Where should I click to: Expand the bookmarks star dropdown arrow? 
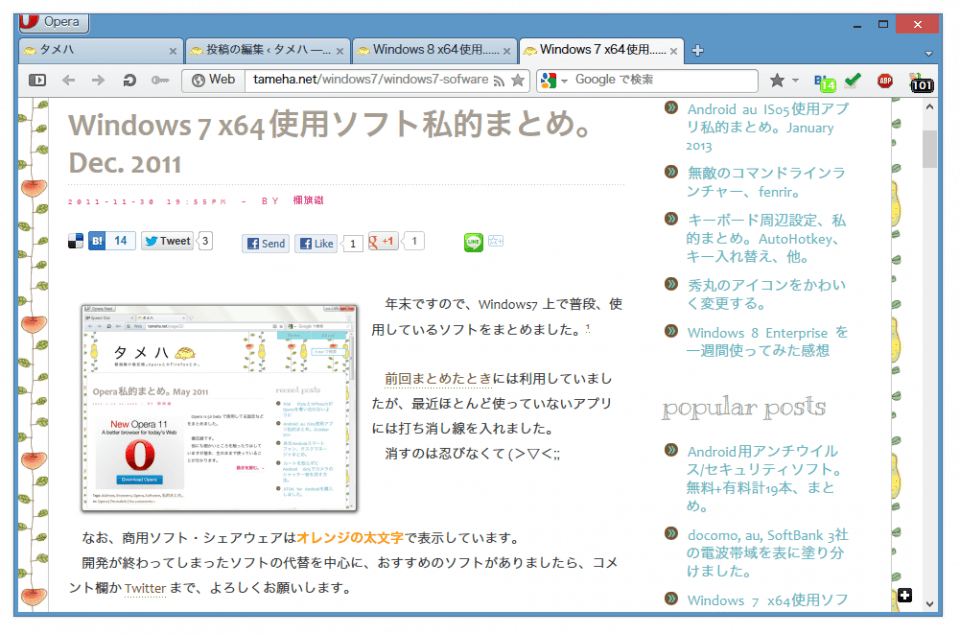[795, 80]
